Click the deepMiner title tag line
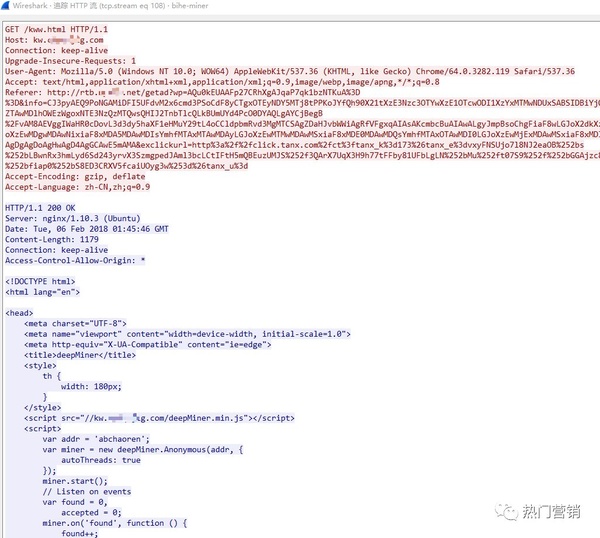The image size is (600, 538). 80,355
